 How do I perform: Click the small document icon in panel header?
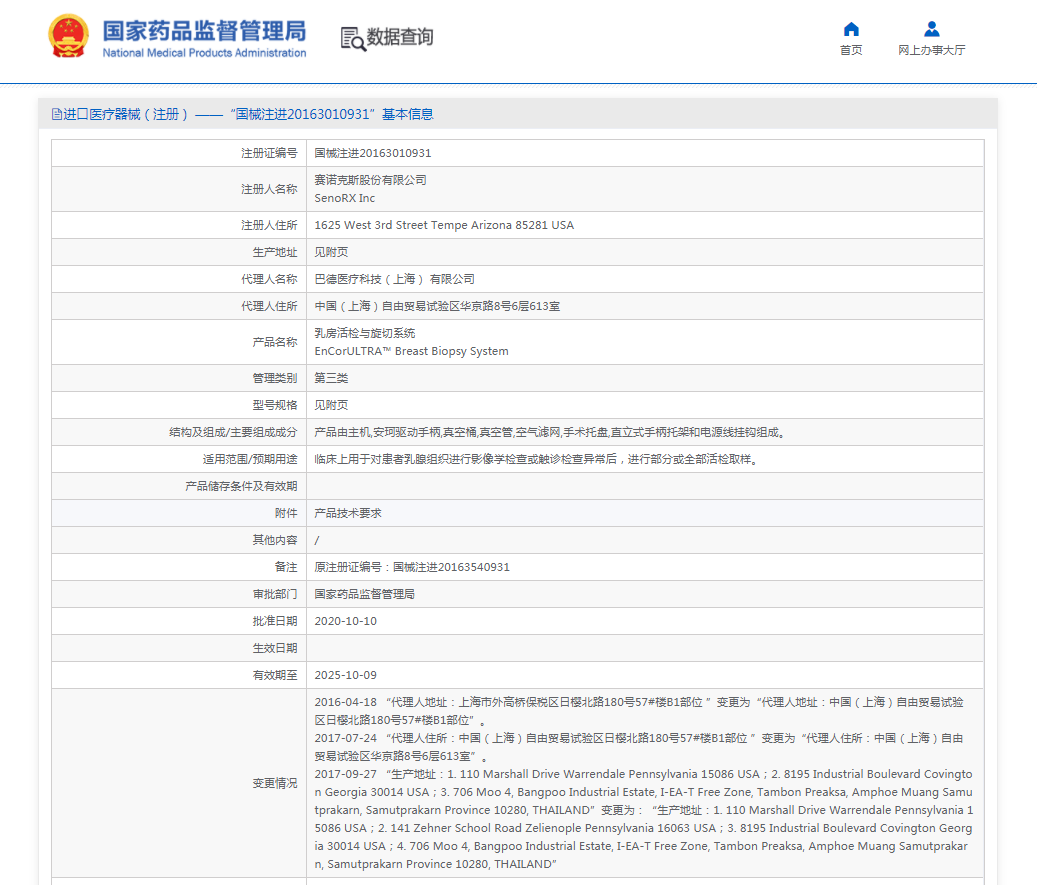pyautogui.click(x=56, y=115)
